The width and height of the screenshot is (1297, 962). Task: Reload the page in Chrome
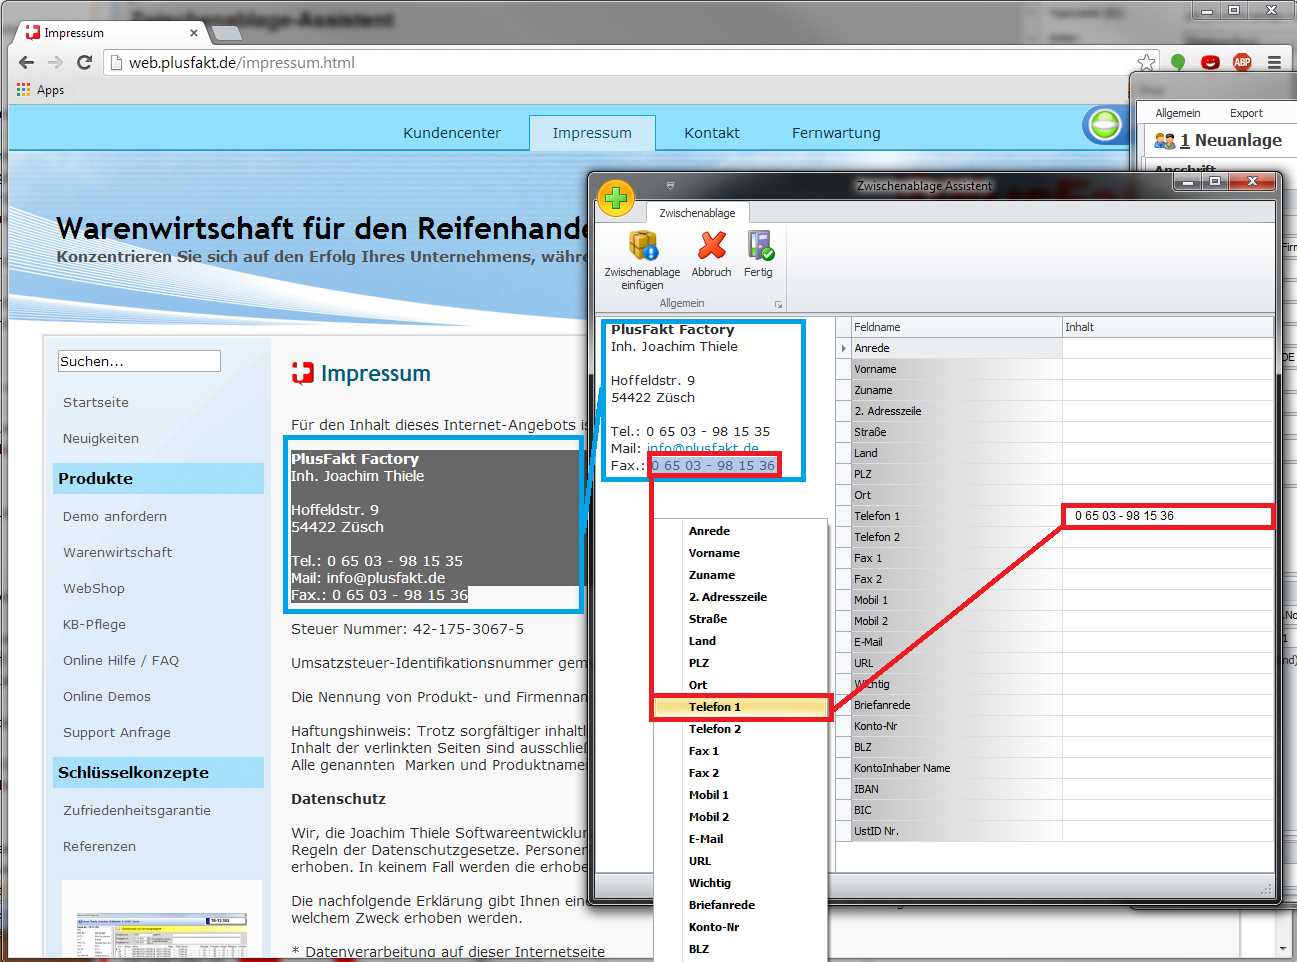click(85, 62)
